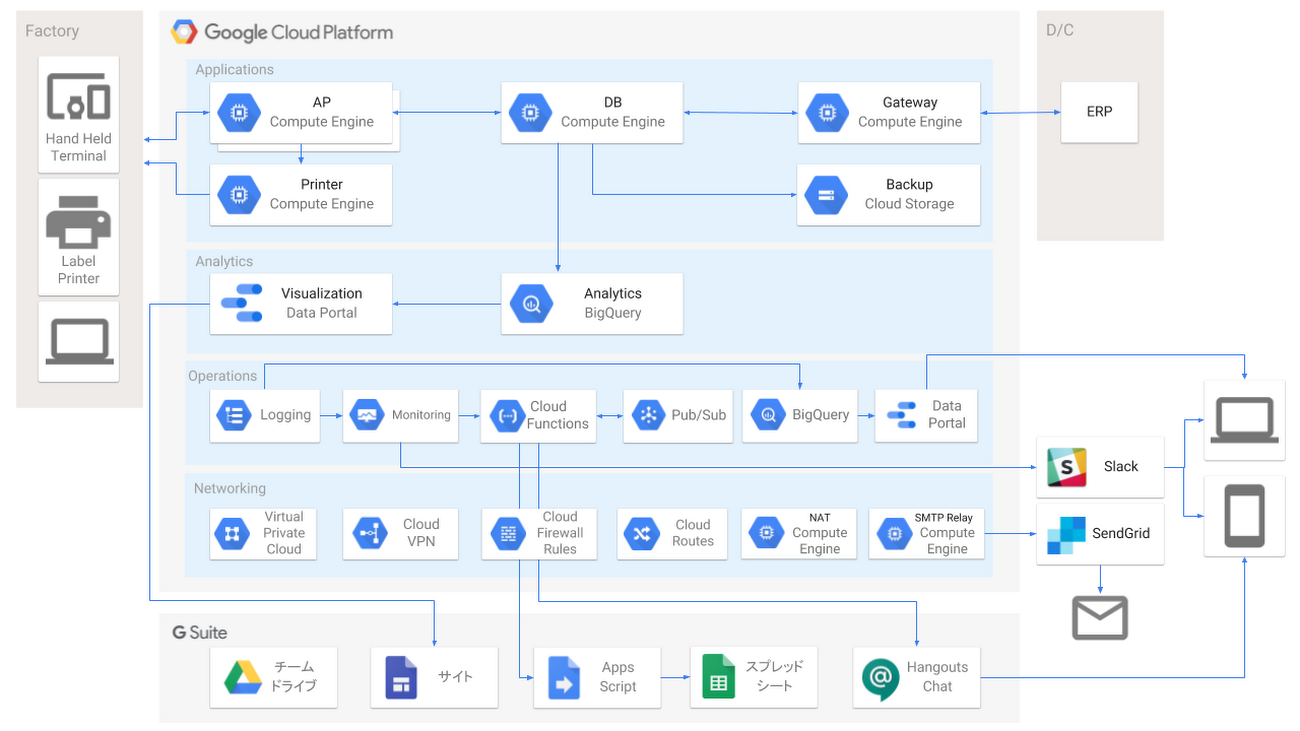The height and width of the screenshot is (731, 1300).
Task: Click the Visualization Data Portal icon
Action: pos(241,303)
